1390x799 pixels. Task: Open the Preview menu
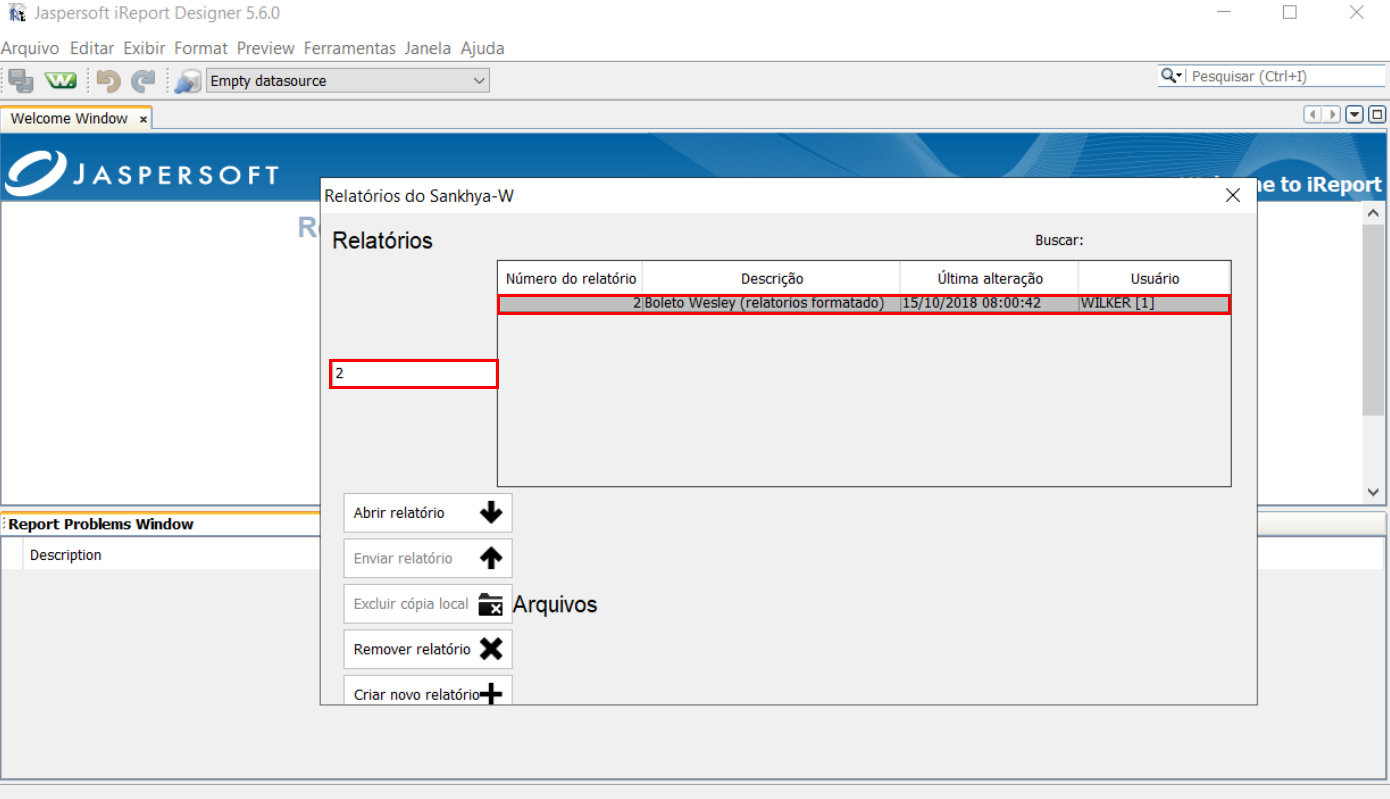[266, 48]
